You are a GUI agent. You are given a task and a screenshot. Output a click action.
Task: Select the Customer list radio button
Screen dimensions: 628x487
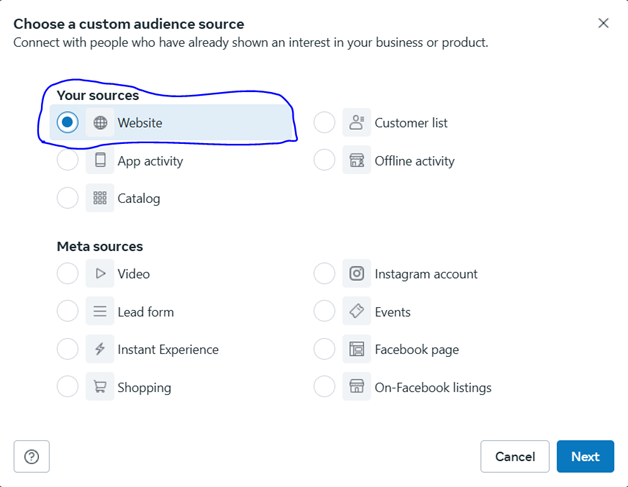324,122
